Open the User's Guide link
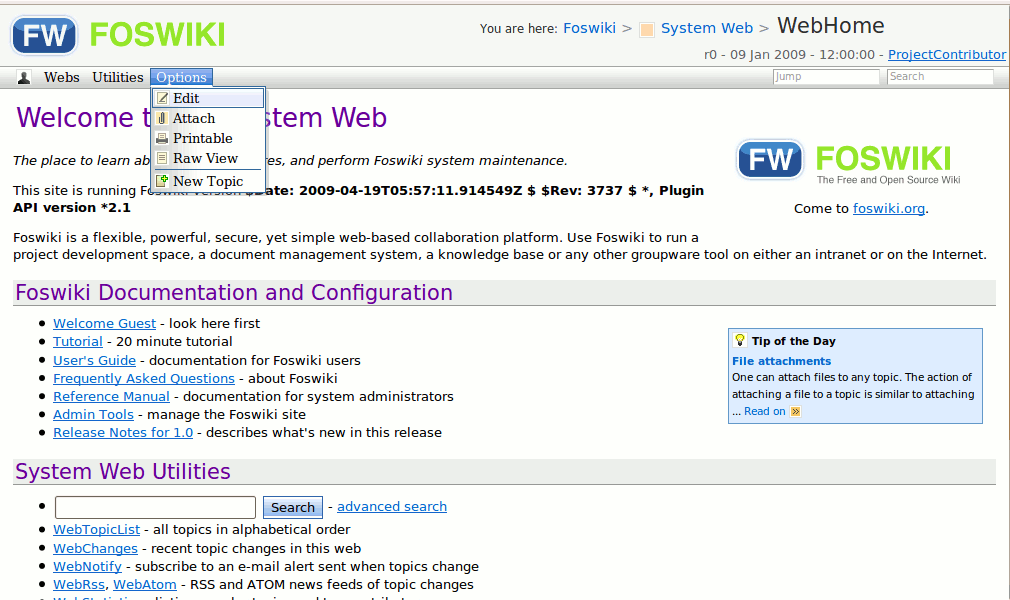This screenshot has height=600, width=1010. click(x=94, y=360)
